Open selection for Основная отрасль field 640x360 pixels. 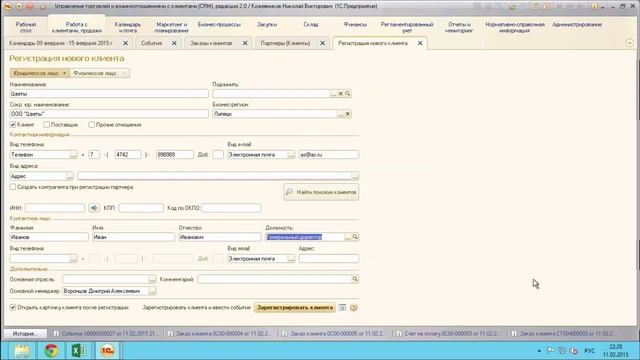[152, 279]
